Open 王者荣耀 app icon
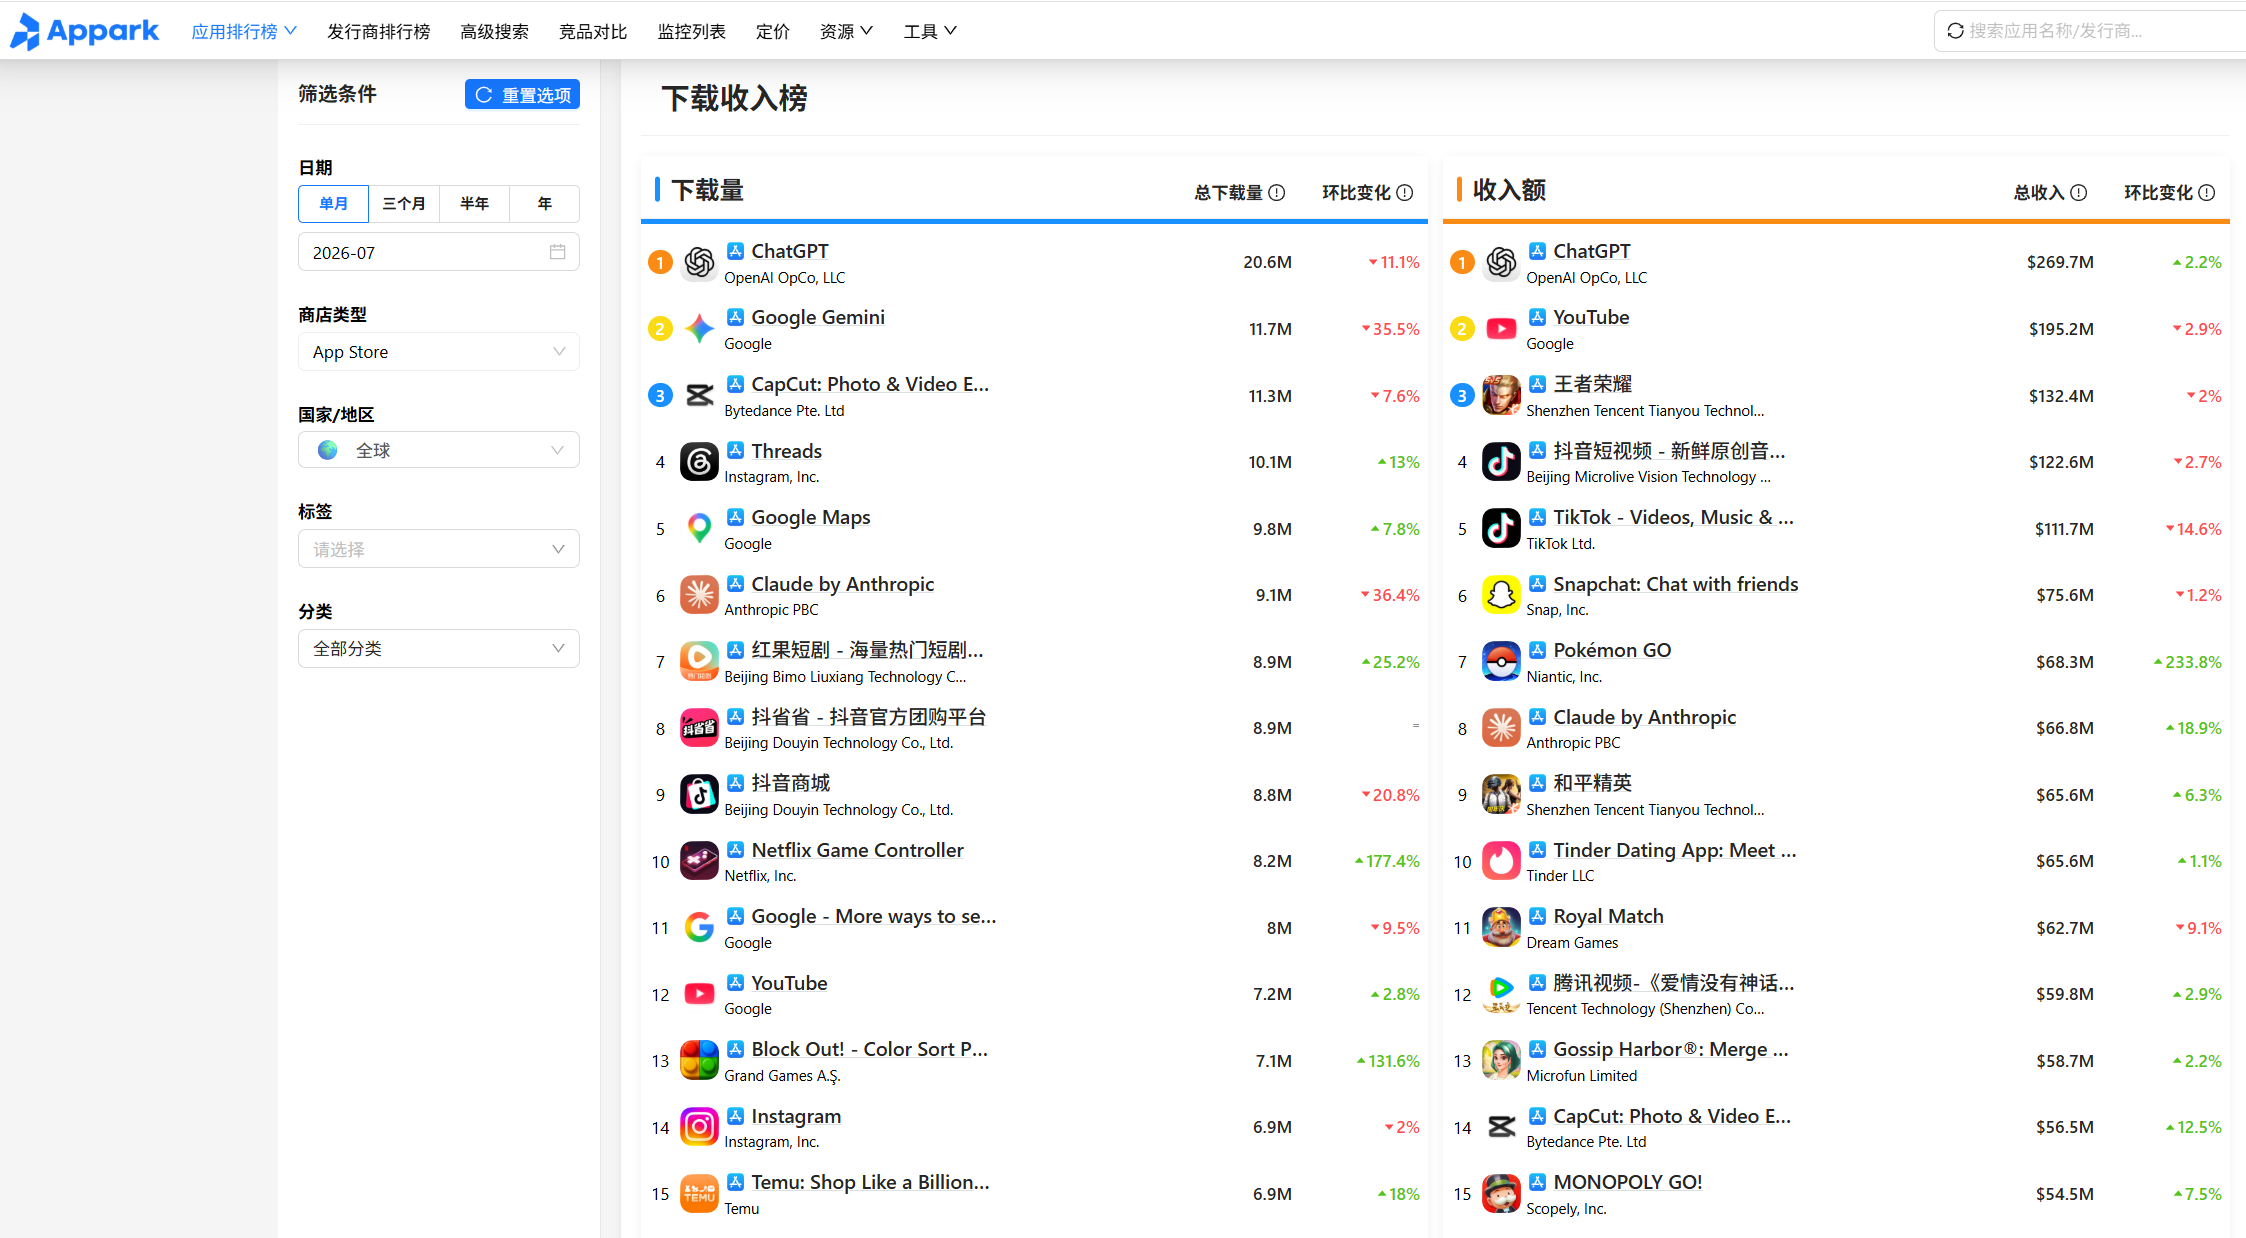Image resolution: width=2246 pixels, height=1238 pixels. (1501, 396)
